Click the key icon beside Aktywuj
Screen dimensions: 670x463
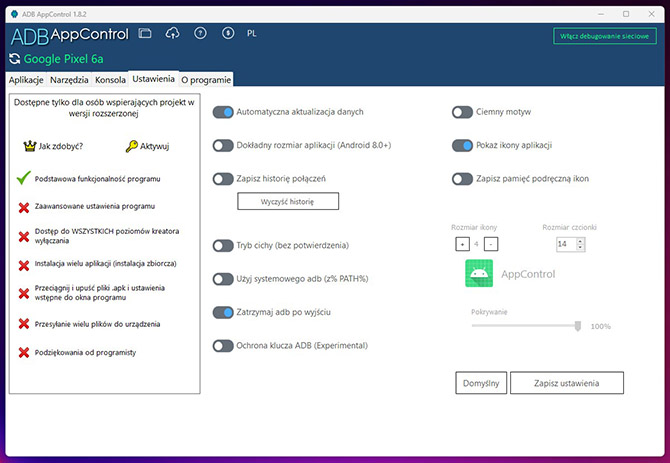(132, 146)
